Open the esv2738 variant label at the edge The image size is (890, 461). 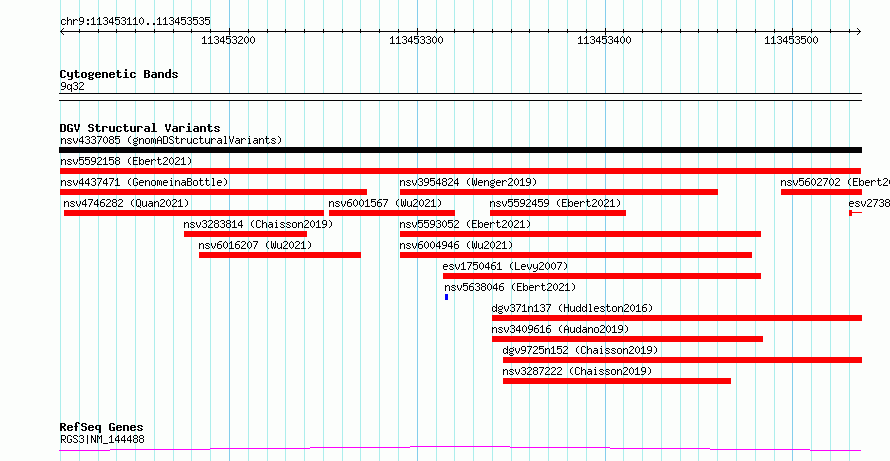tap(869, 203)
